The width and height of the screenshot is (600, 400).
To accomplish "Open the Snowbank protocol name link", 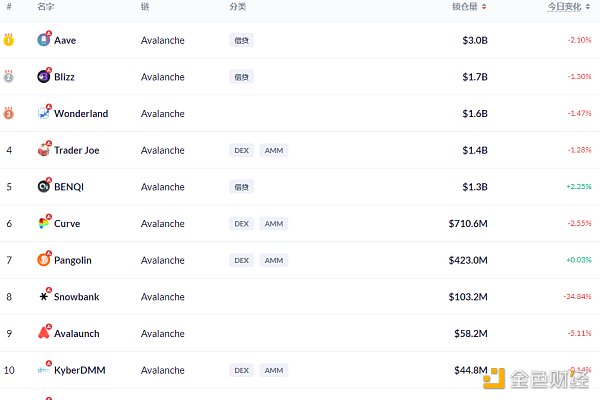I will click(x=77, y=297).
